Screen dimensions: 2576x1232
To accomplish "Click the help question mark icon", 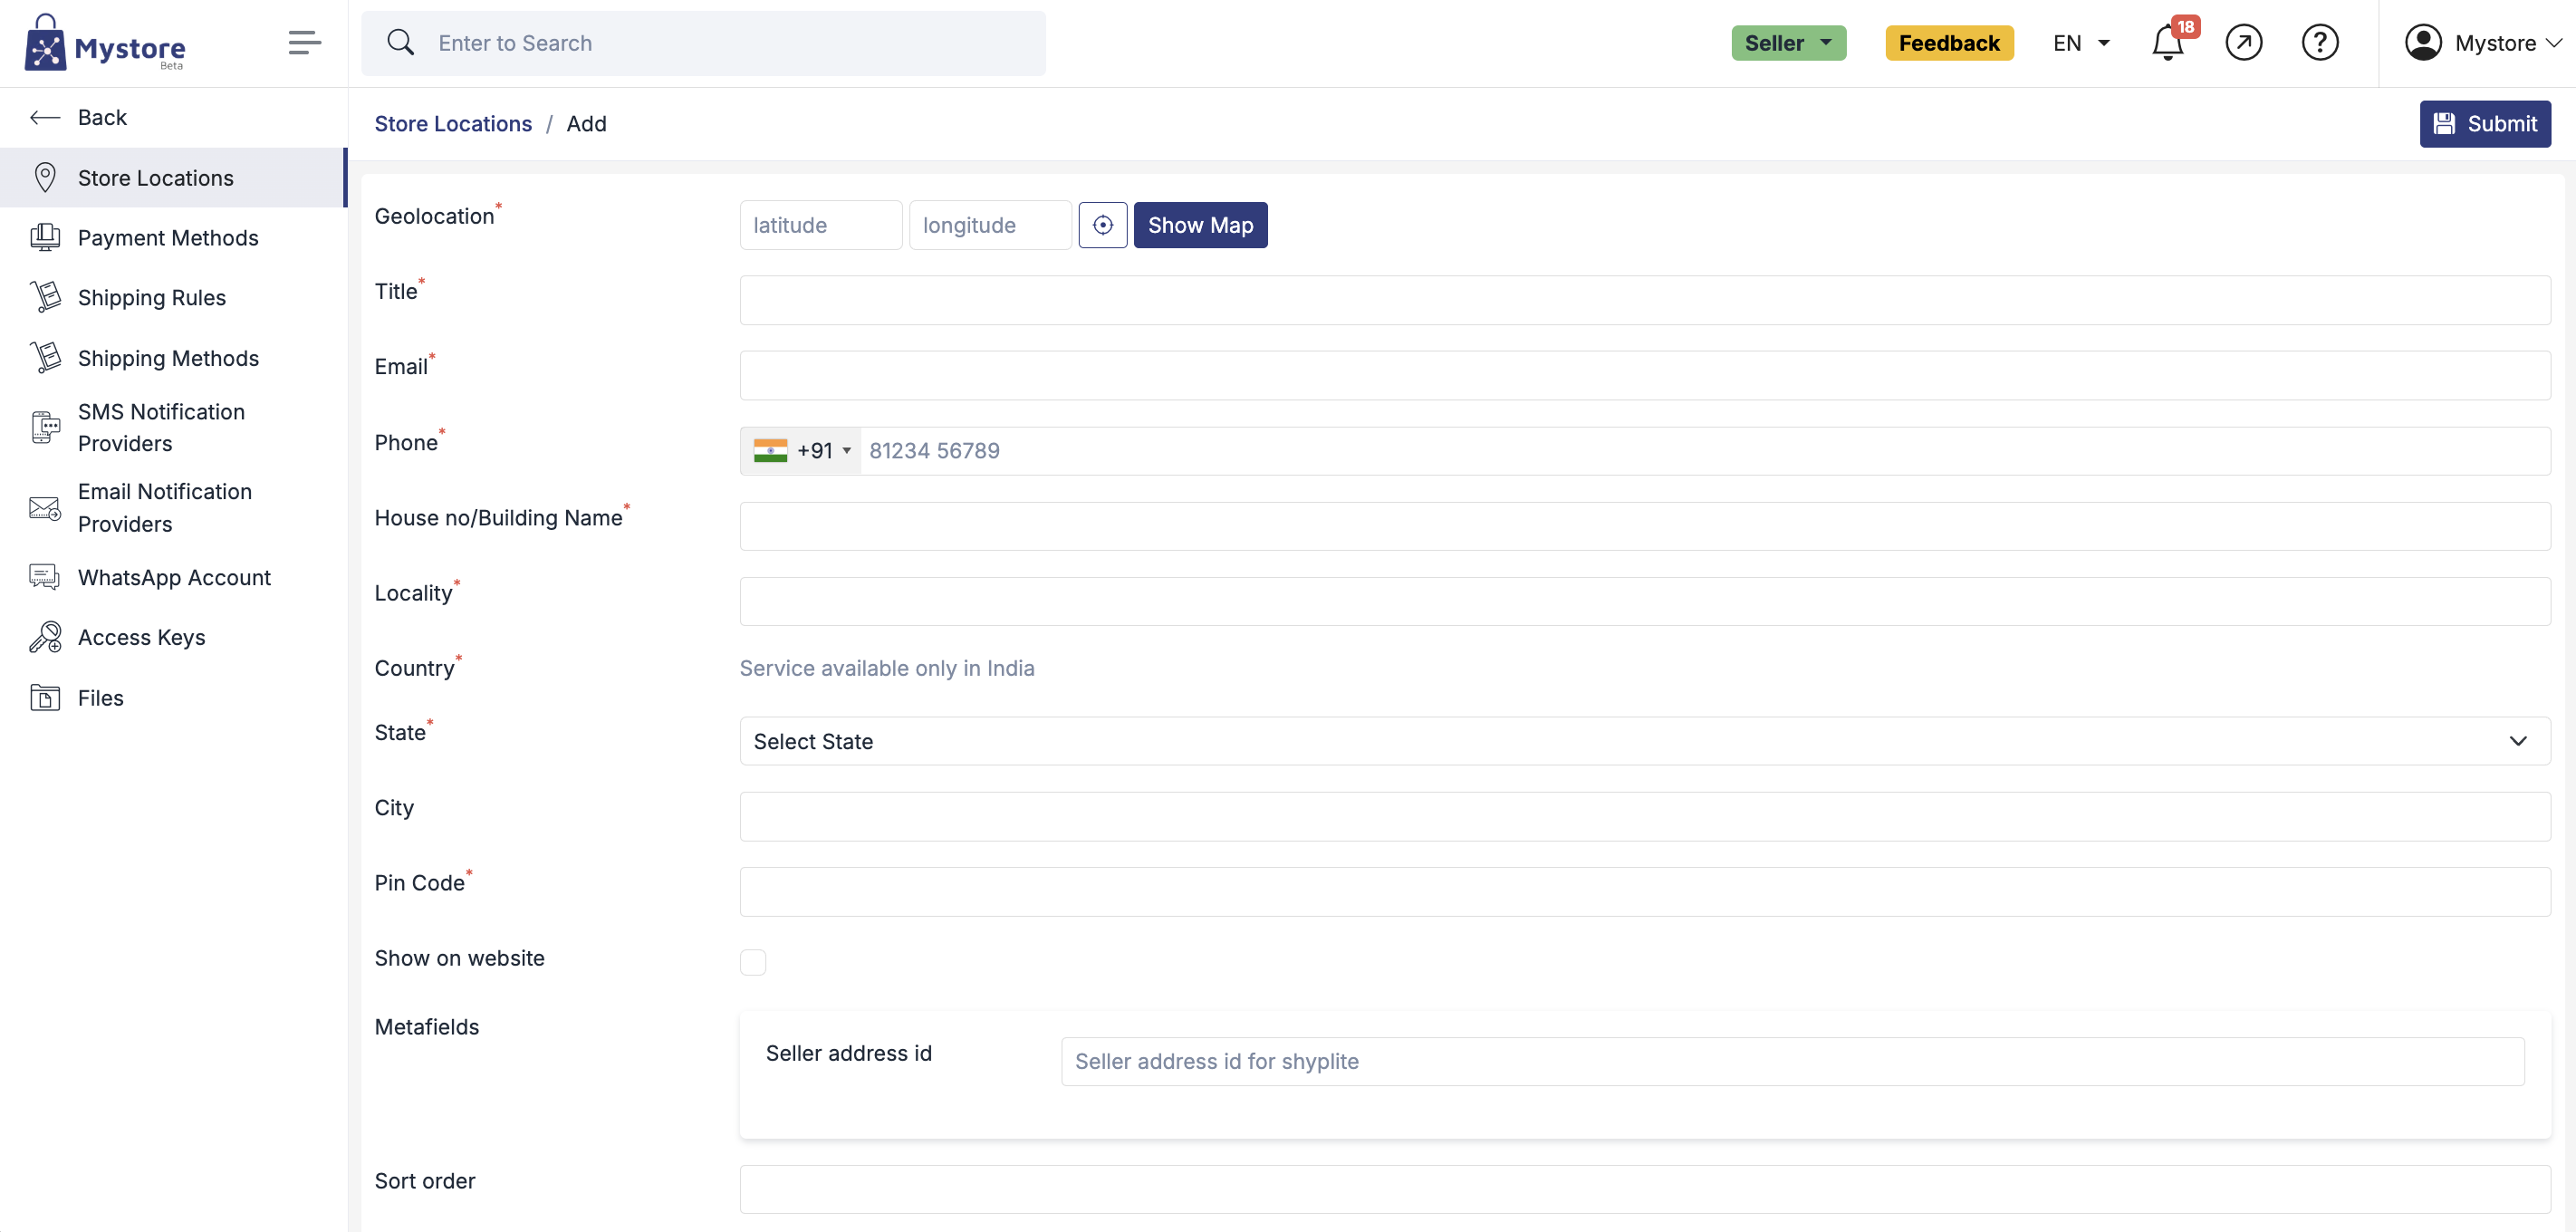I will tap(2319, 43).
